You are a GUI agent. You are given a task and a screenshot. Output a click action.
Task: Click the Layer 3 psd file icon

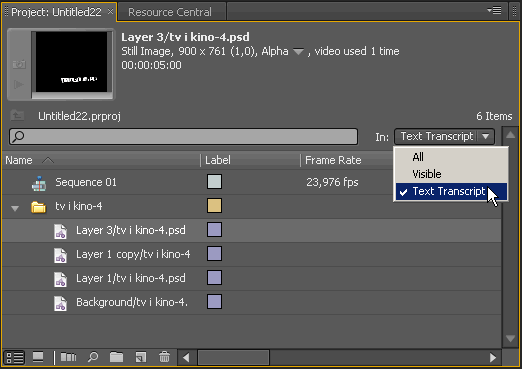[x=60, y=231]
